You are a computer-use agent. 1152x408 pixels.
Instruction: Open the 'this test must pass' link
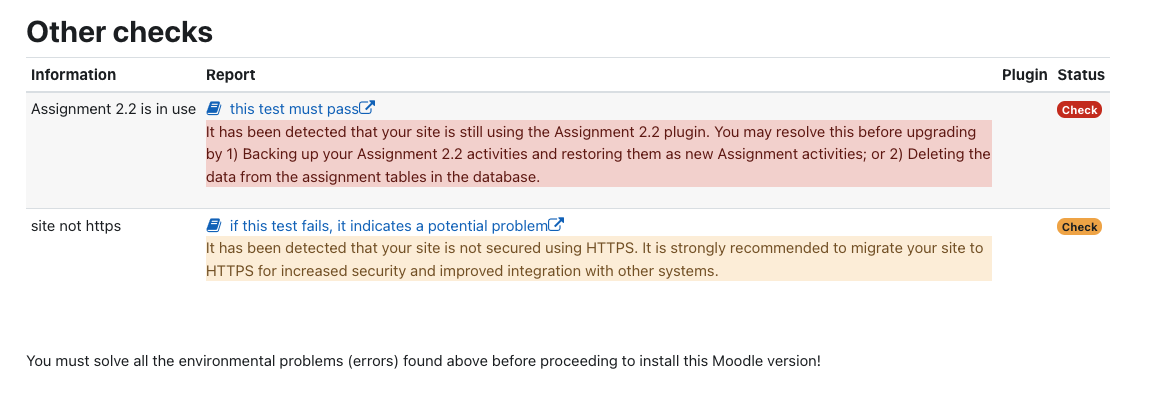294,109
